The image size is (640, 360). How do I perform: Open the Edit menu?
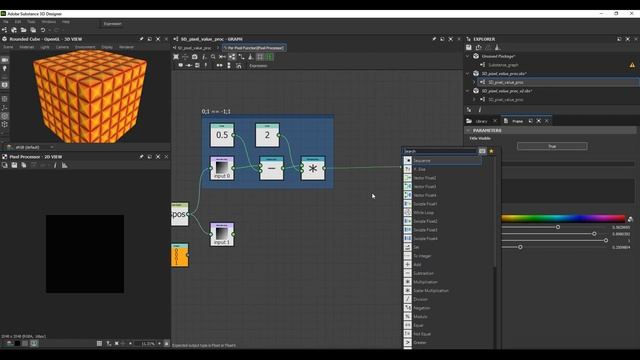tap(18, 22)
